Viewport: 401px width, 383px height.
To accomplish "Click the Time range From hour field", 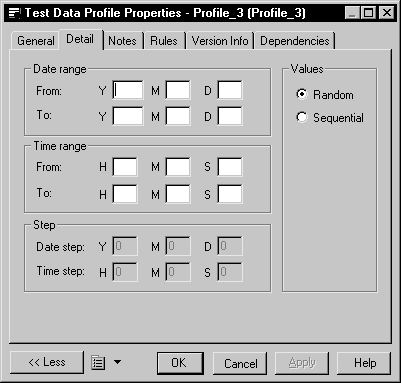I will tap(125, 167).
